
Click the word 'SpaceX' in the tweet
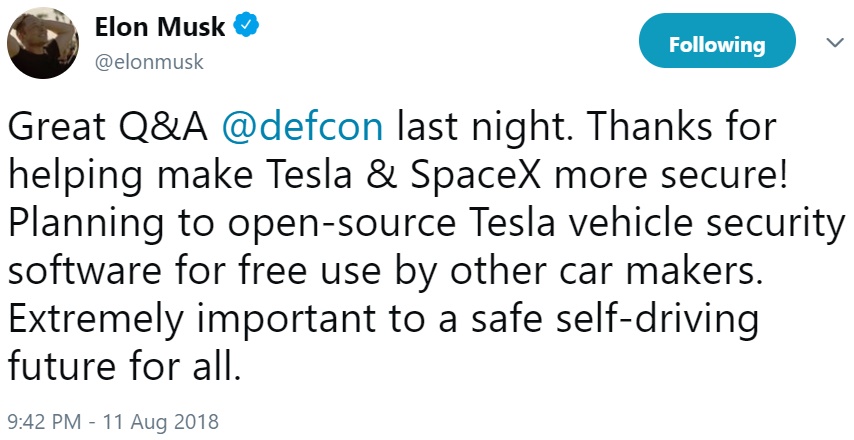477,176
